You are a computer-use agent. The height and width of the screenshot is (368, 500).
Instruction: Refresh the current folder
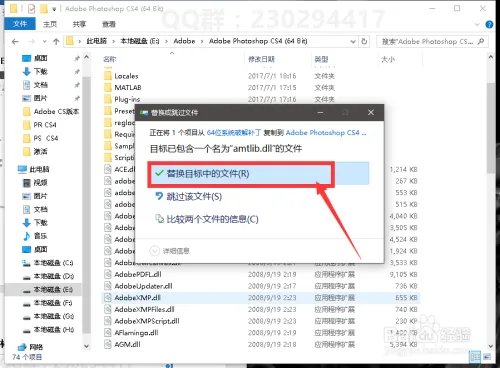[x=364, y=41]
